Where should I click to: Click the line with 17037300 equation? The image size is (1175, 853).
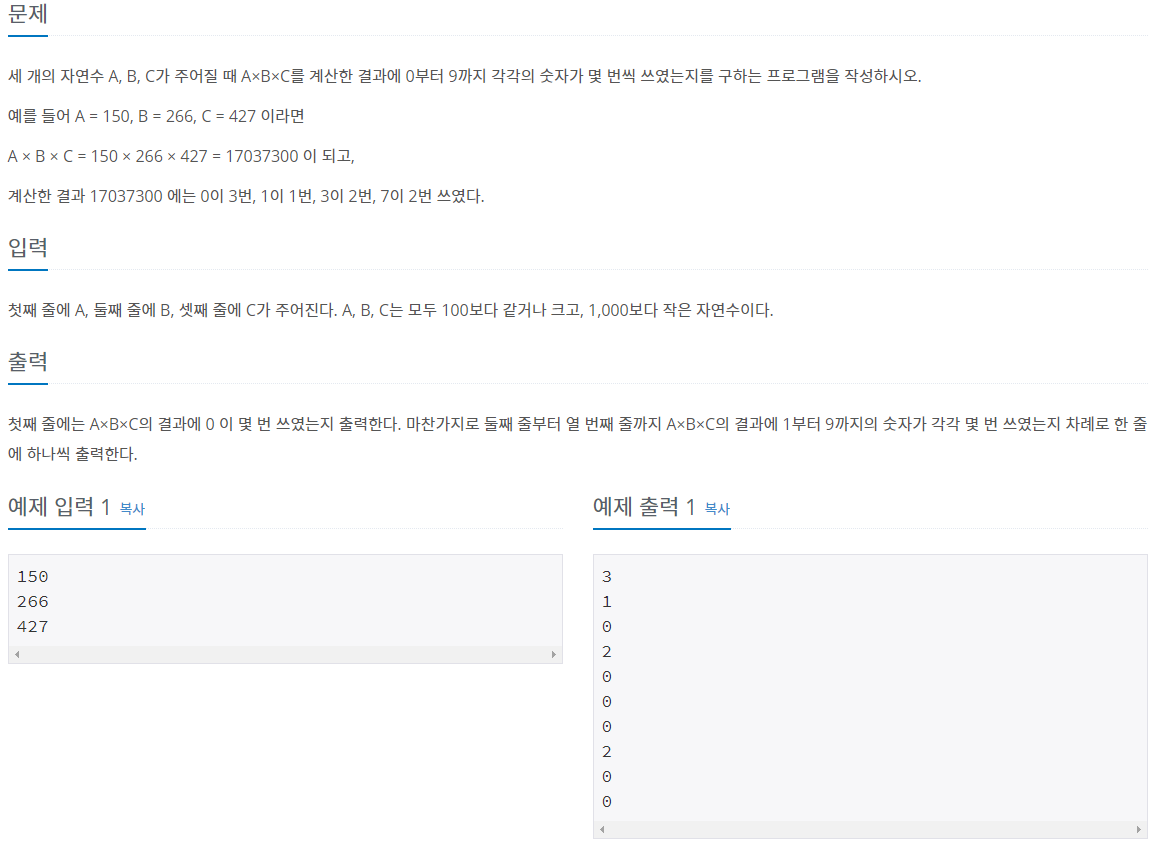coord(181,156)
